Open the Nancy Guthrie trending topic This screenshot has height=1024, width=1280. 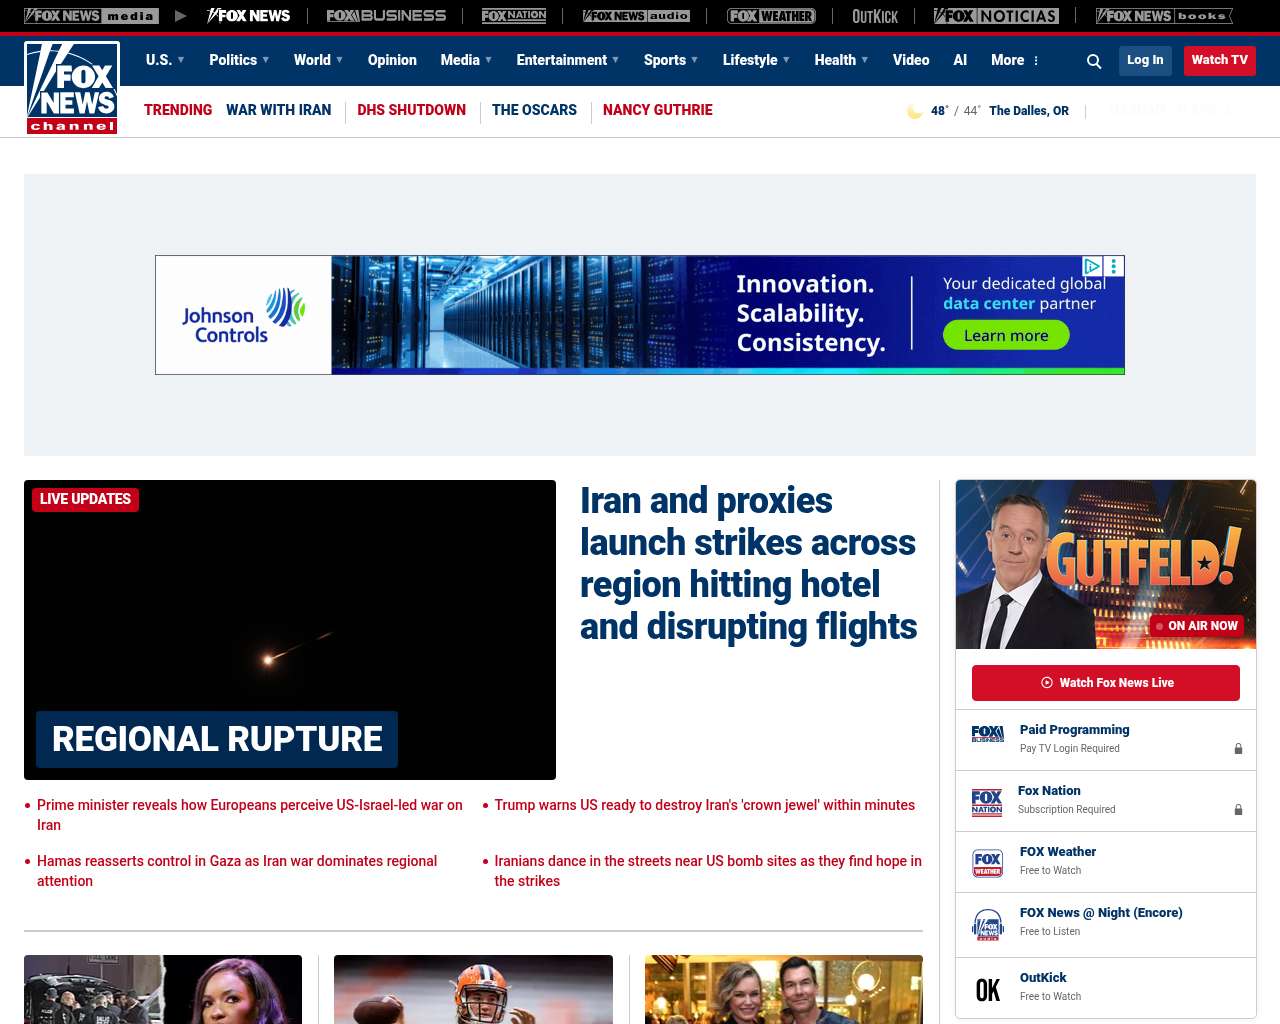(x=658, y=110)
